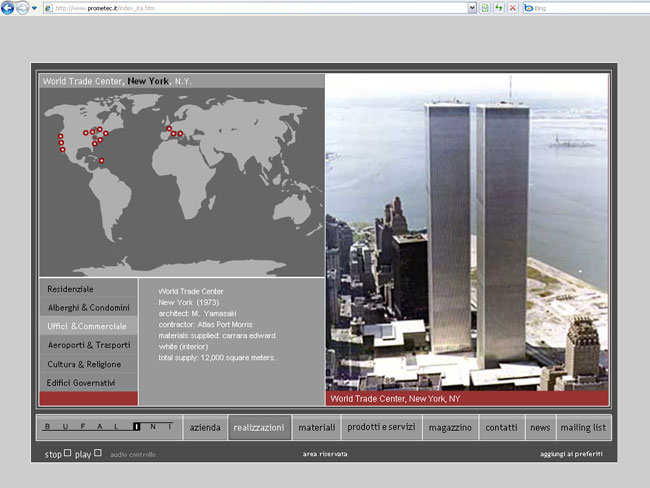The height and width of the screenshot is (488, 650).
Task: Open the magazzino section
Action: click(450, 427)
